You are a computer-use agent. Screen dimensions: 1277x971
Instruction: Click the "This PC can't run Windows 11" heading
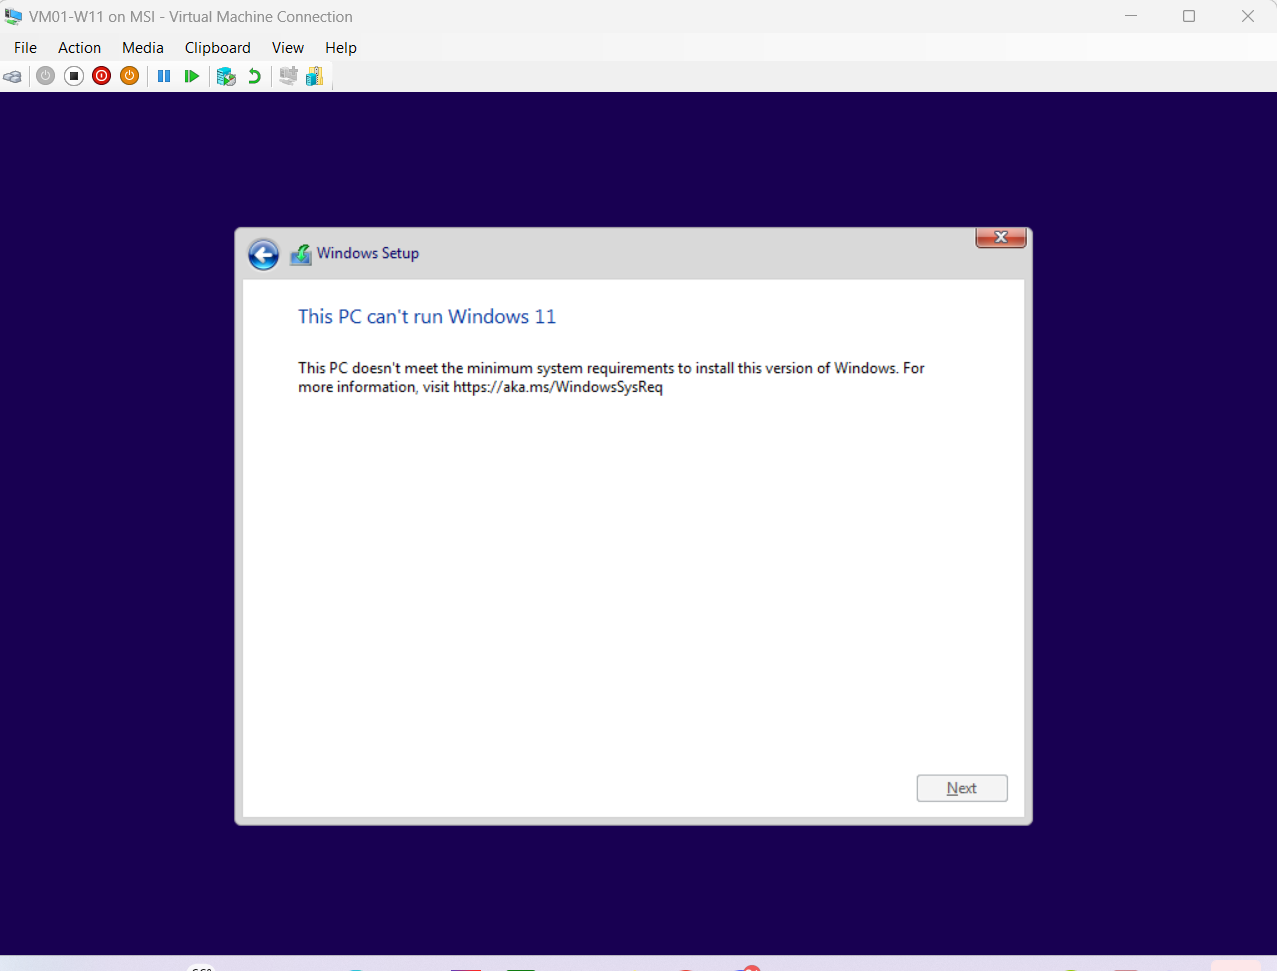[x=427, y=316]
